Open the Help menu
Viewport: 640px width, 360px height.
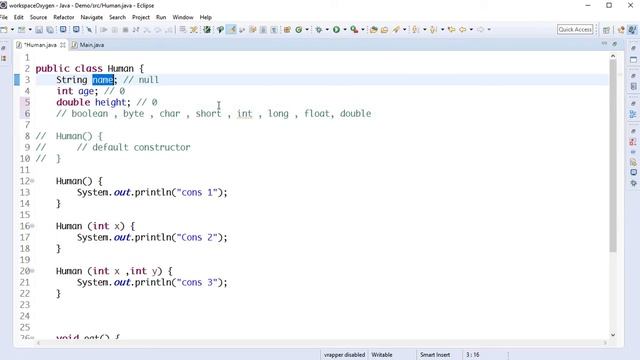tap(206, 17)
